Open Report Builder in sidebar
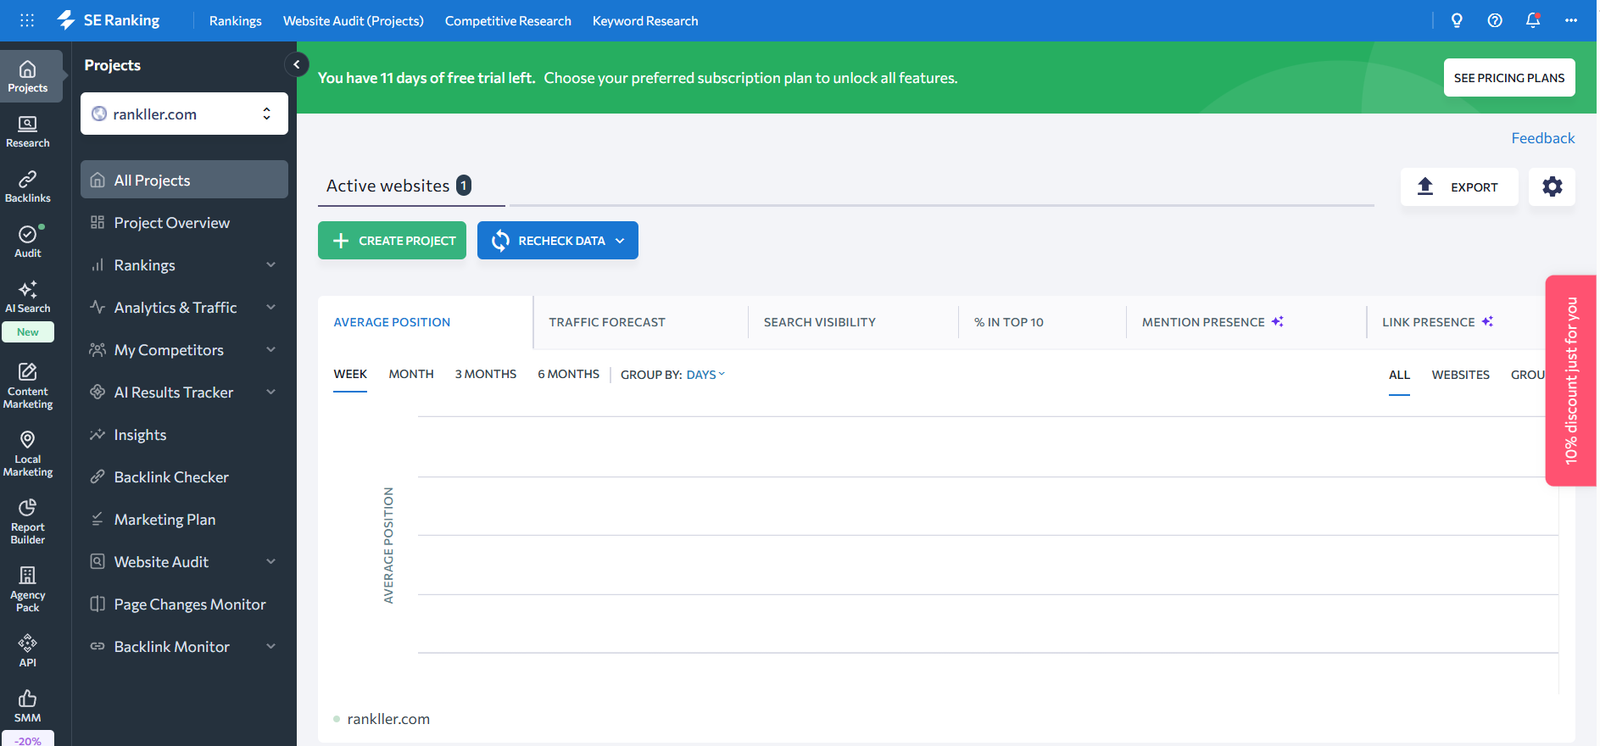The height and width of the screenshot is (746, 1600). tap(28, 521)
